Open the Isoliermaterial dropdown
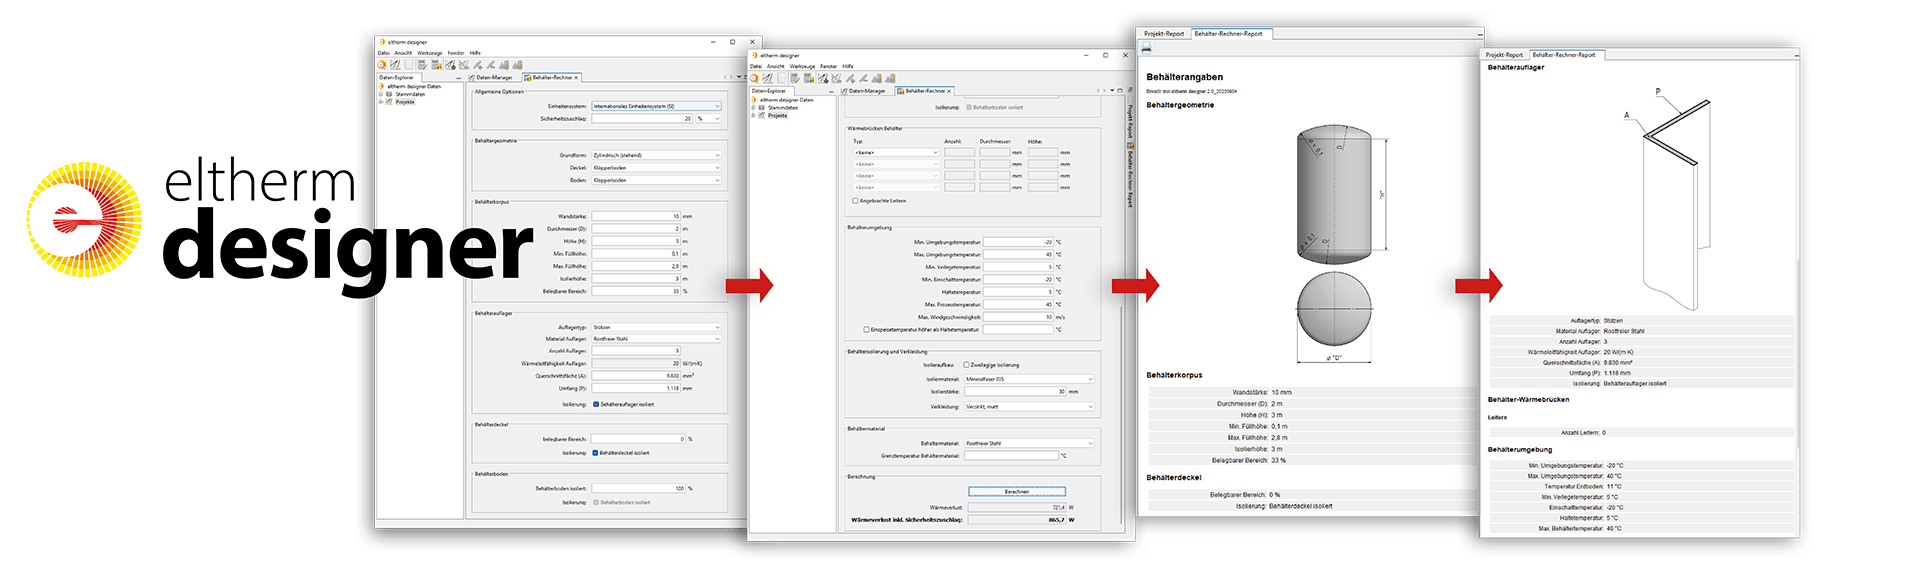The height and width of the screenshot is (576, 1920). point(1029,379)
